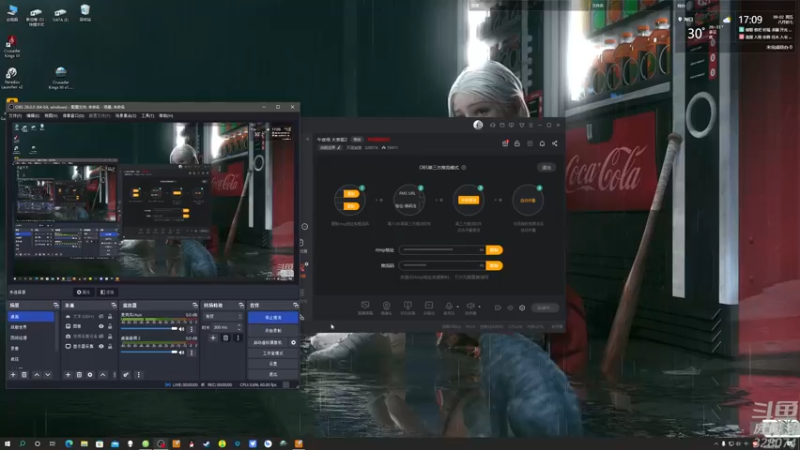The width and height of the screenshot is (800, 450).
Task: Open Microsoft Edge from the taskbar
Action: point(69,444)
